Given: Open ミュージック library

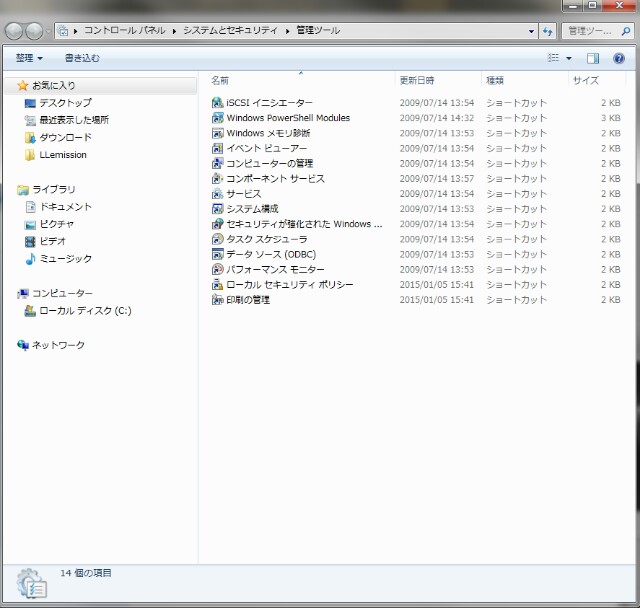Looking at the screenshot, I should [65, 259].
